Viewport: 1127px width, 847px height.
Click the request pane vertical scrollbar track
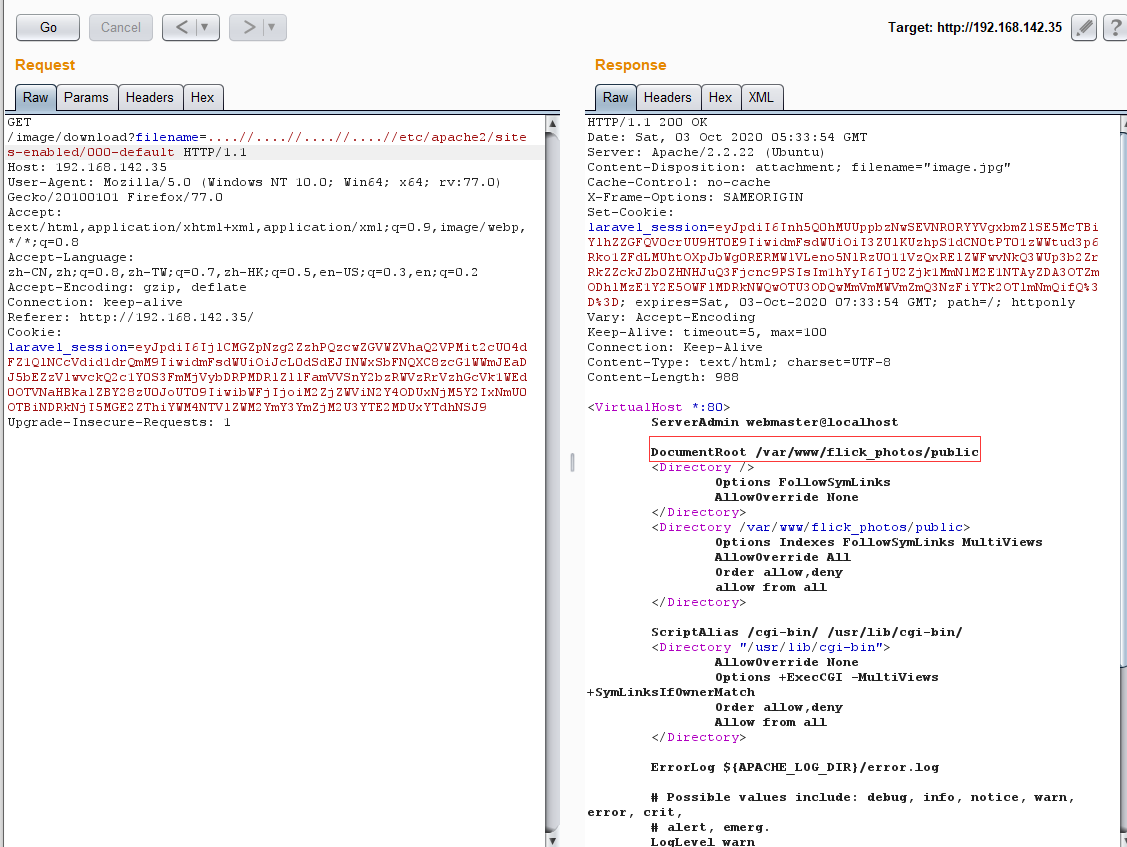[x=552, y=482]
